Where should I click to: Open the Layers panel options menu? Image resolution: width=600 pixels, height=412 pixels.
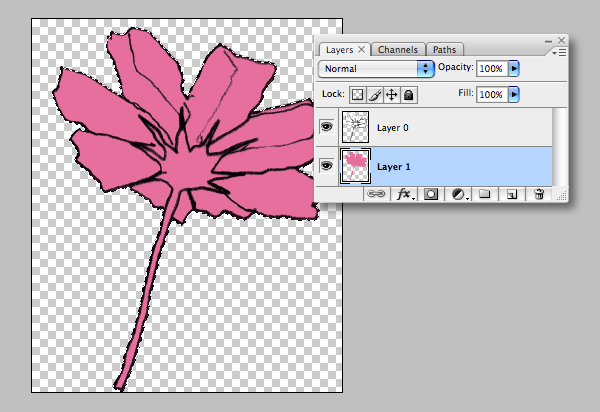(559, 51)
